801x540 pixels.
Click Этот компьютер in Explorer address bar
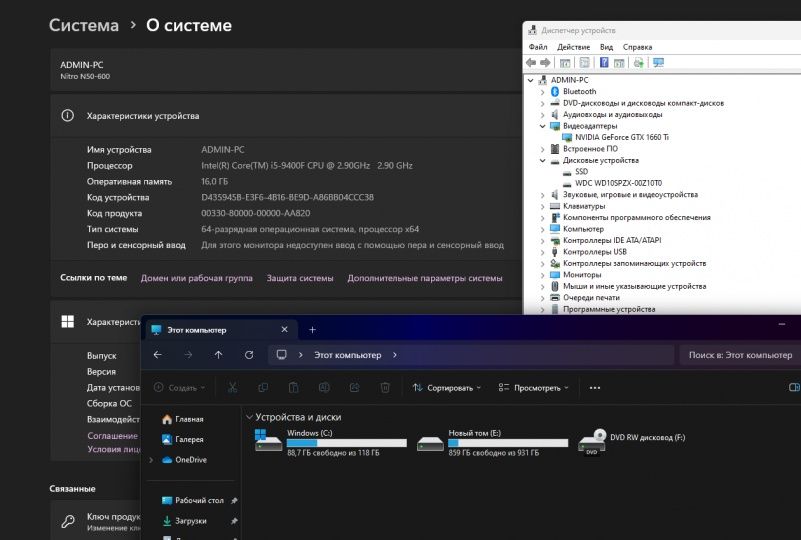[347, 355]
